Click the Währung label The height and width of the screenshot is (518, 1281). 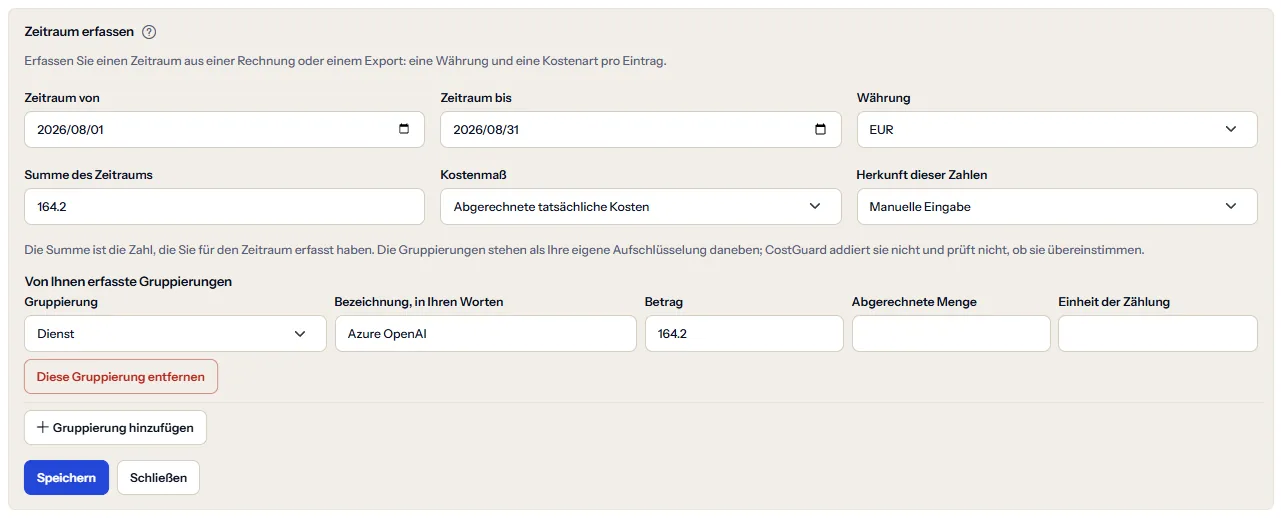point(884,98)
